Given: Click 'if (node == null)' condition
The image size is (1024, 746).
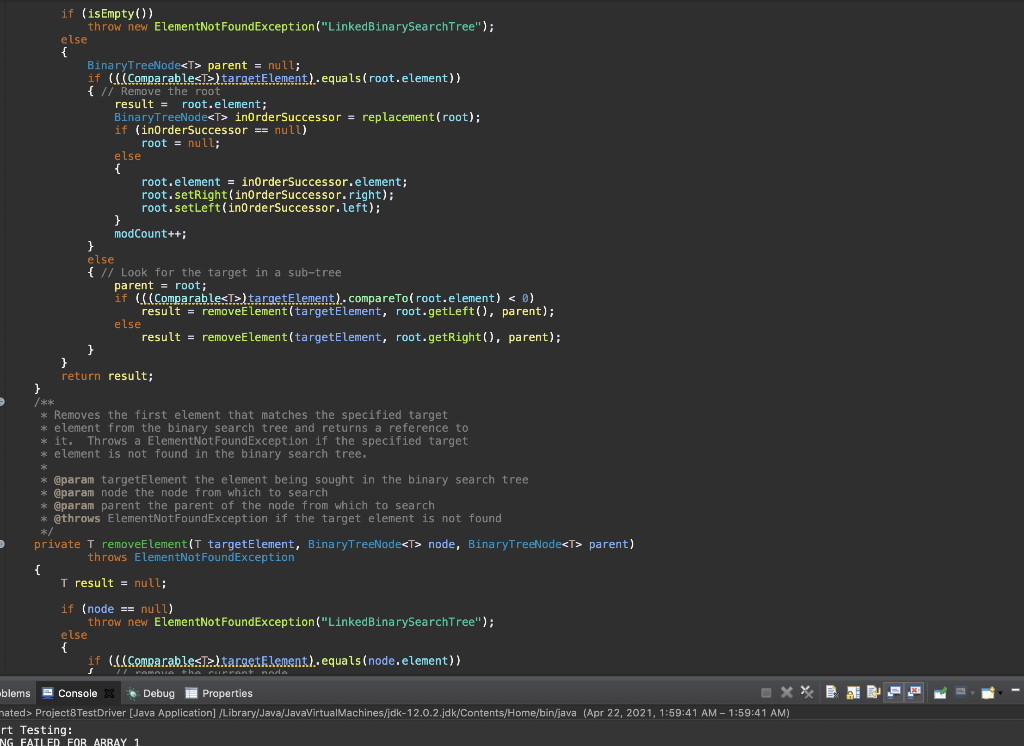Looking at the screenshot, I should (118, 609).
